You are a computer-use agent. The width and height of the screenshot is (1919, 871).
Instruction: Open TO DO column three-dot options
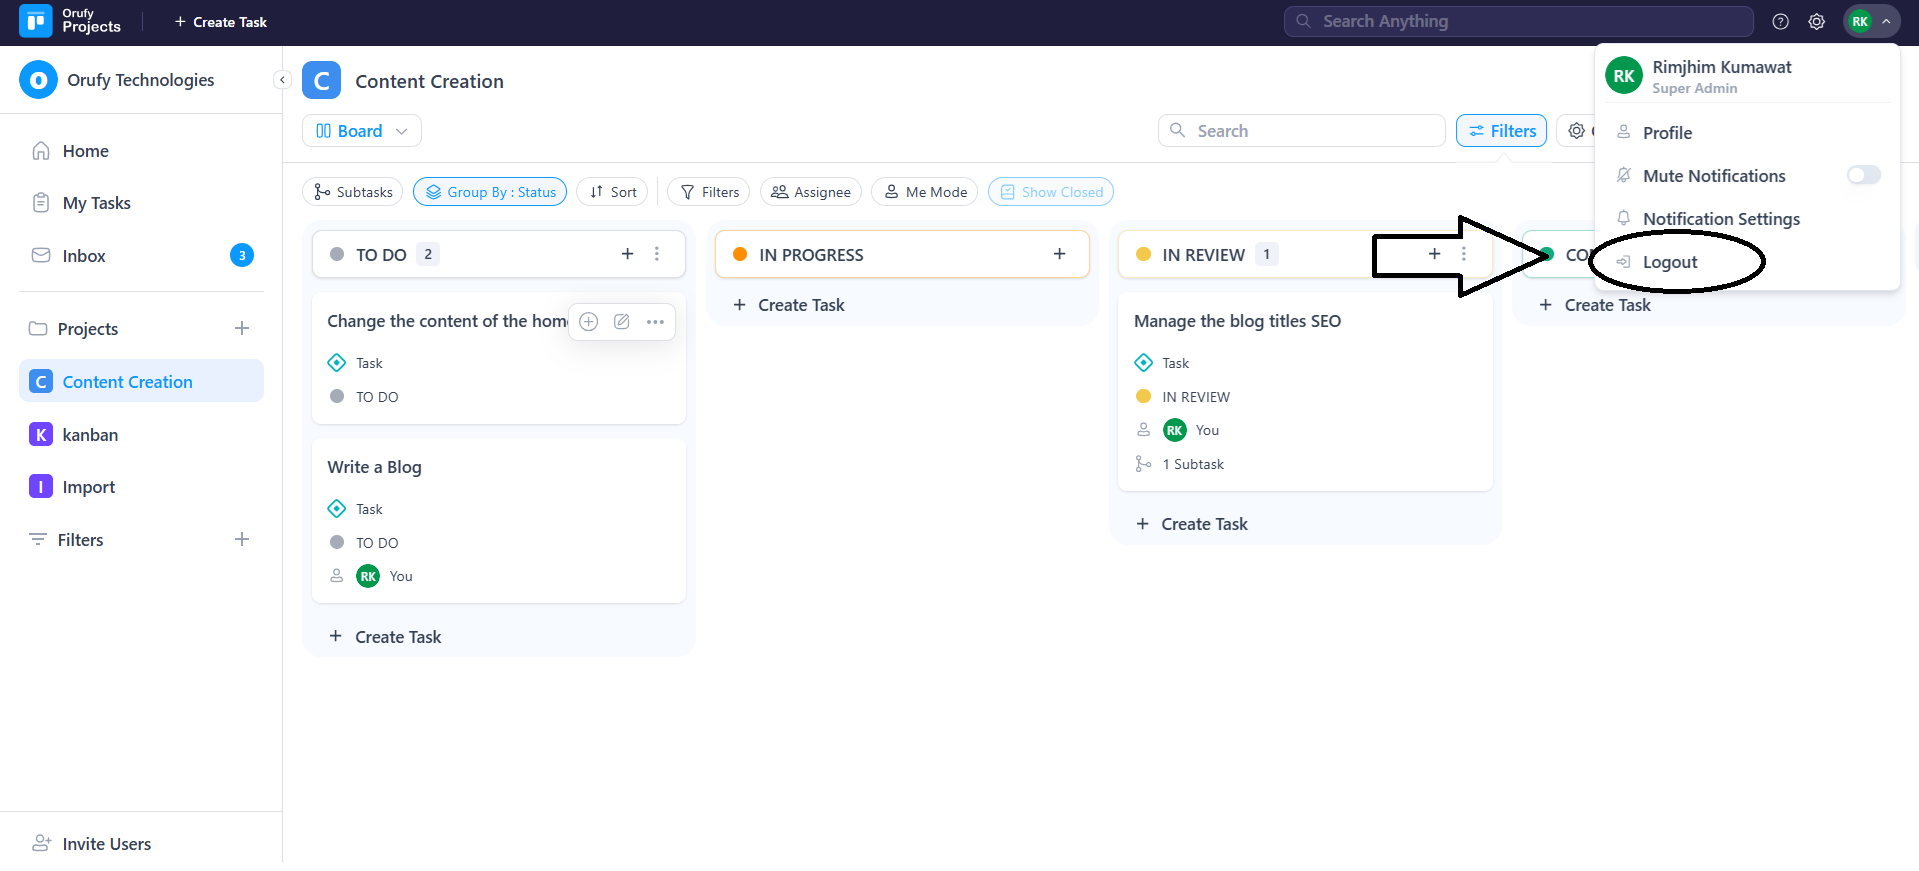pyautogui.click(x=657, y=254)
